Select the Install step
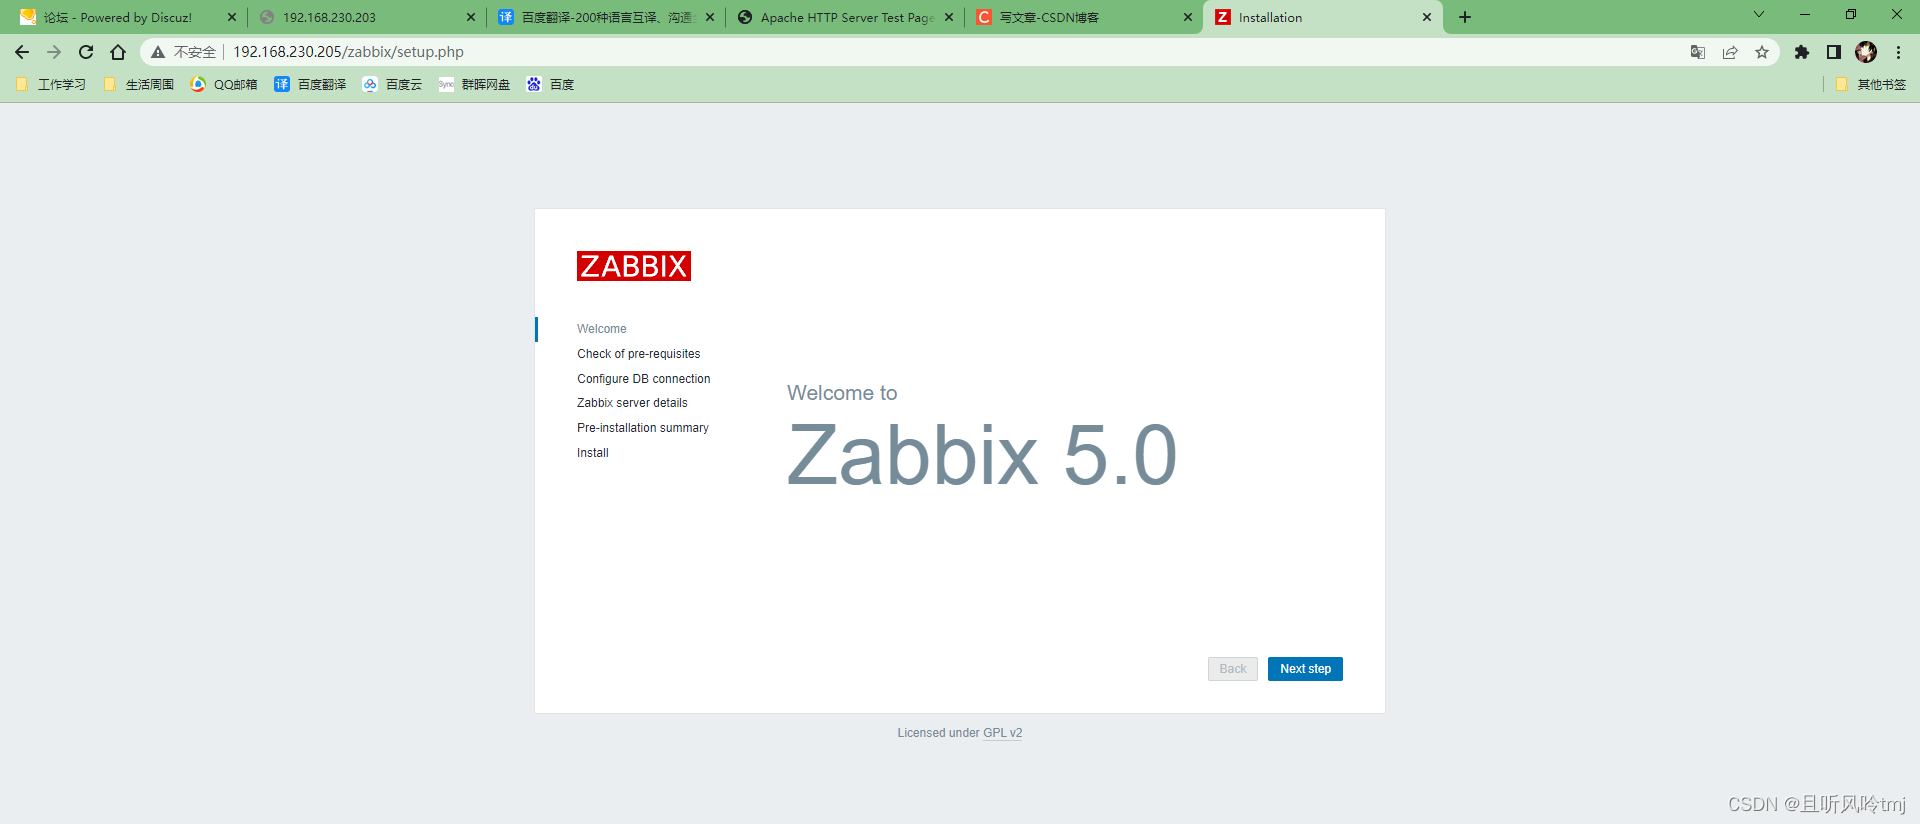 coord(593,453)
